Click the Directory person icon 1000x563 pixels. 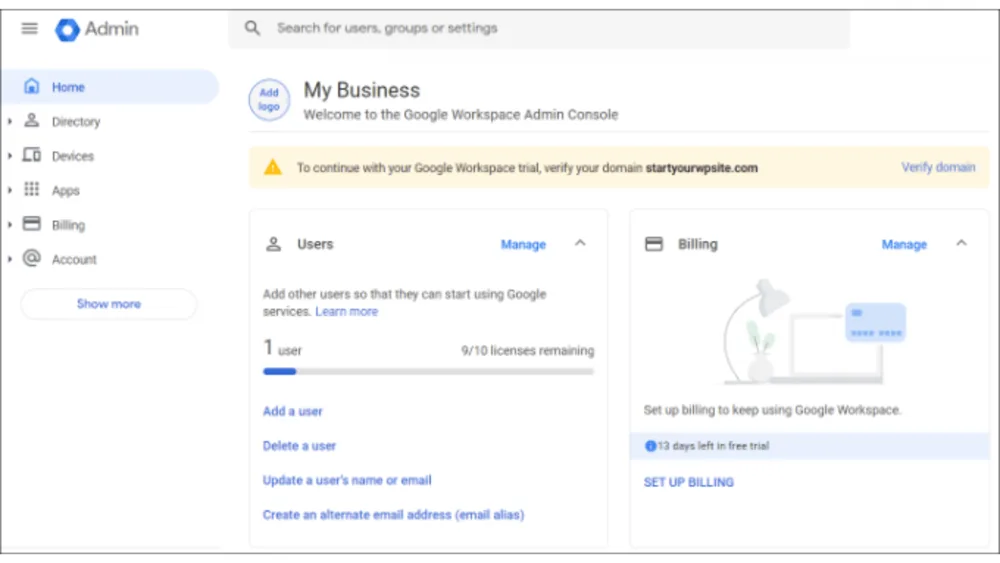(31, 121)
